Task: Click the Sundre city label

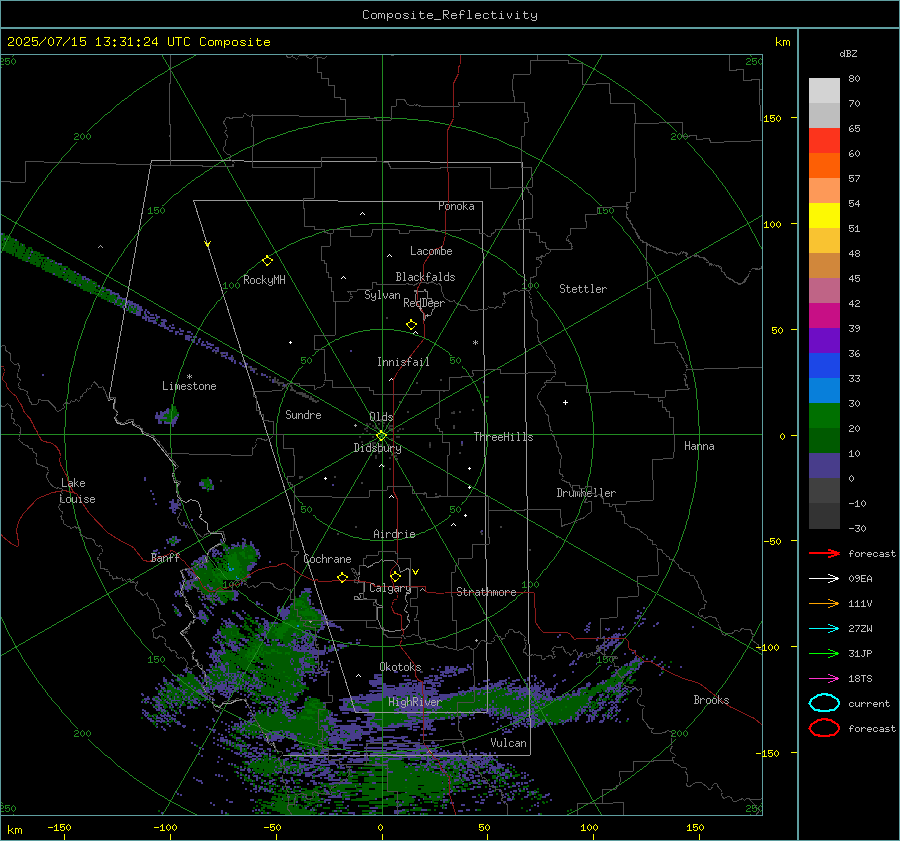Action: point(303,414)
